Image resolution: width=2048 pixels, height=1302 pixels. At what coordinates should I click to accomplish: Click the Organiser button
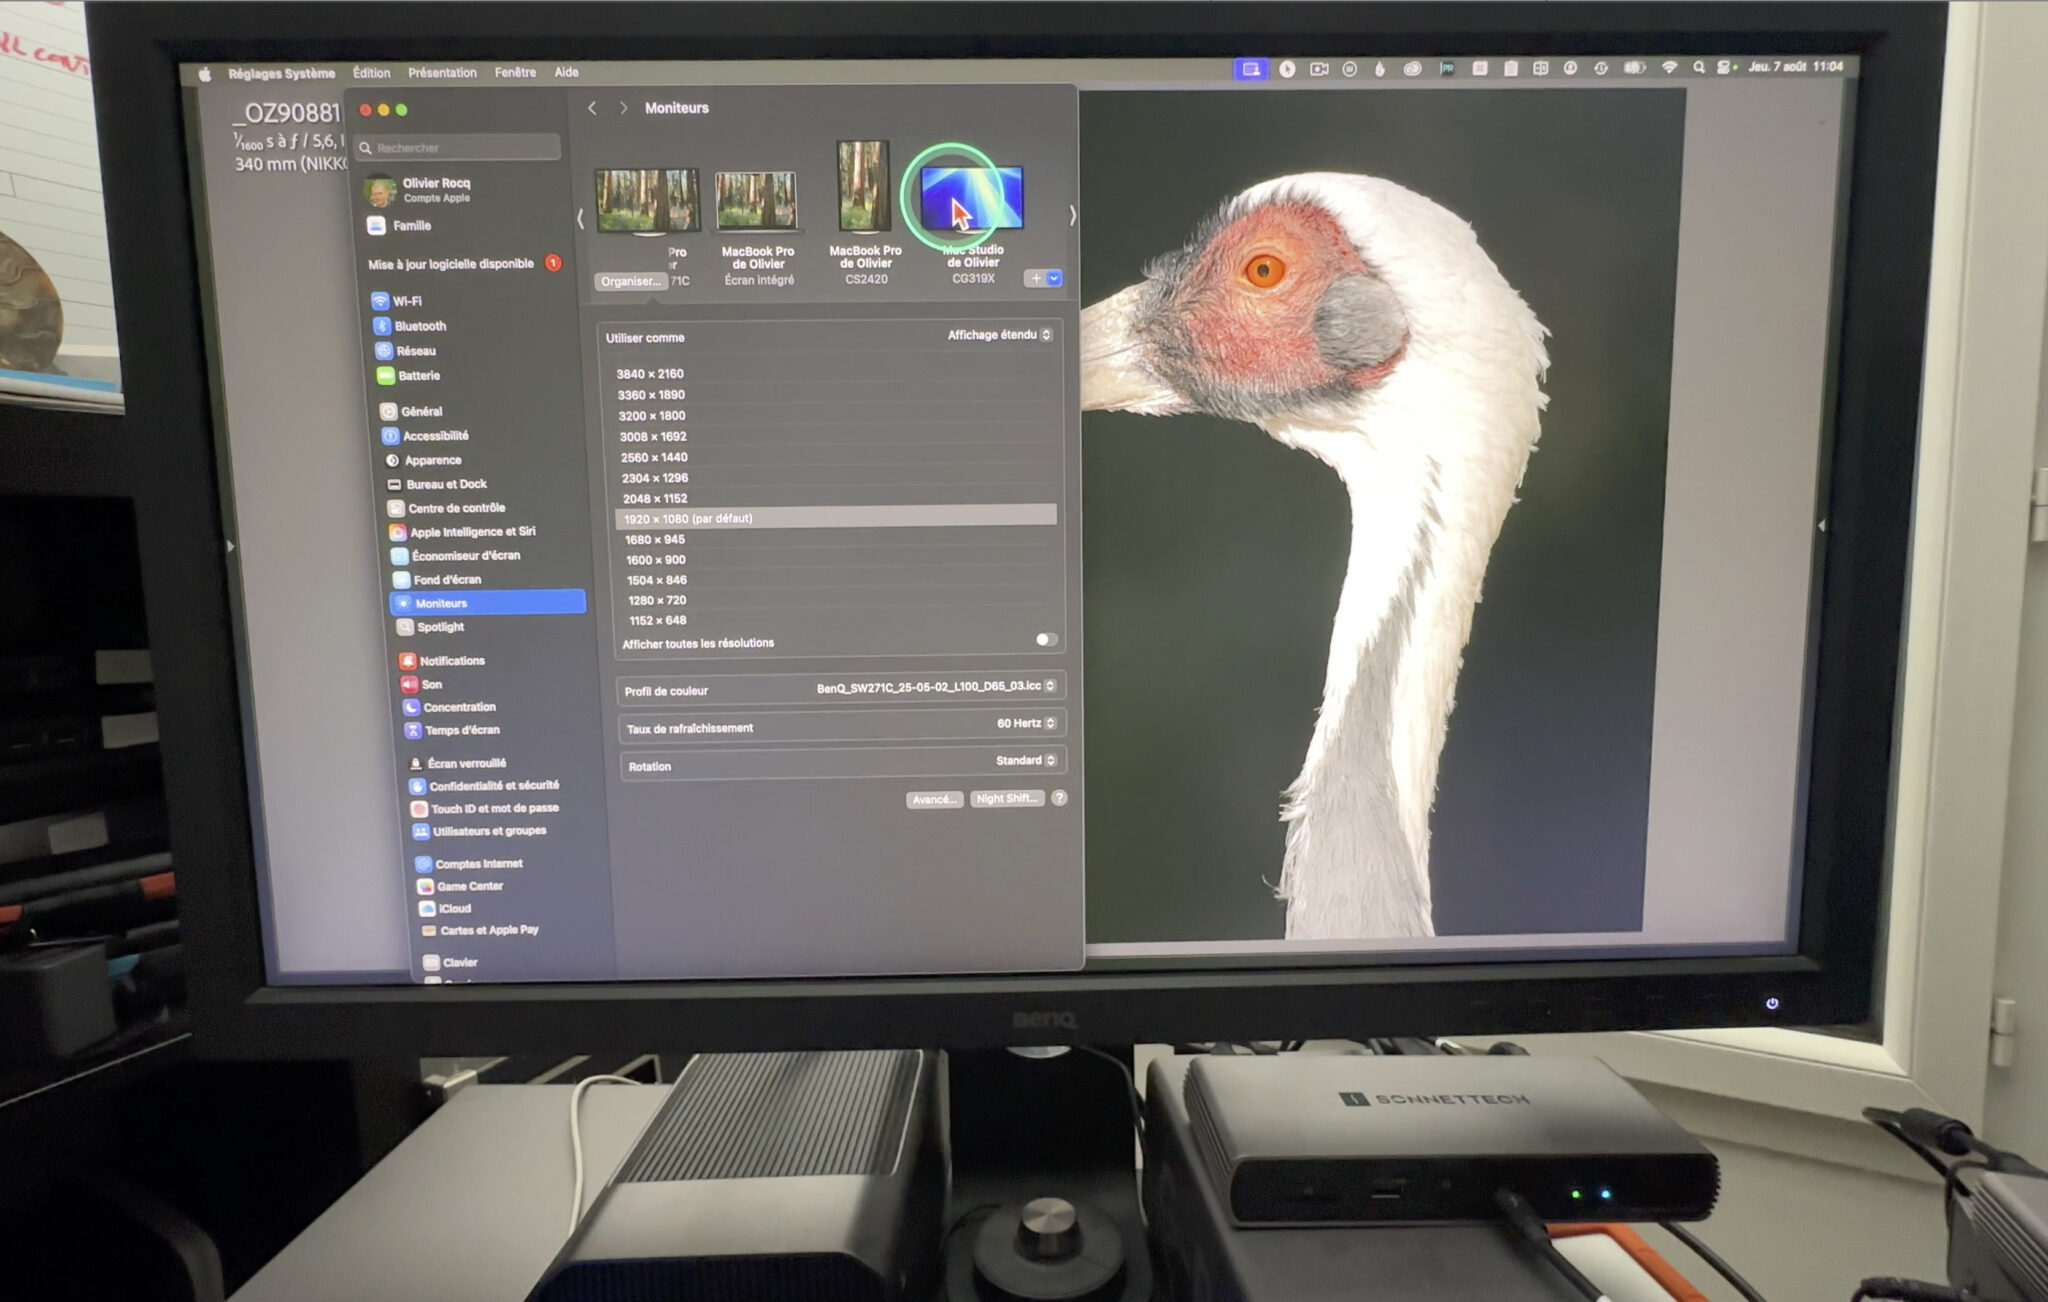(631, 282)
